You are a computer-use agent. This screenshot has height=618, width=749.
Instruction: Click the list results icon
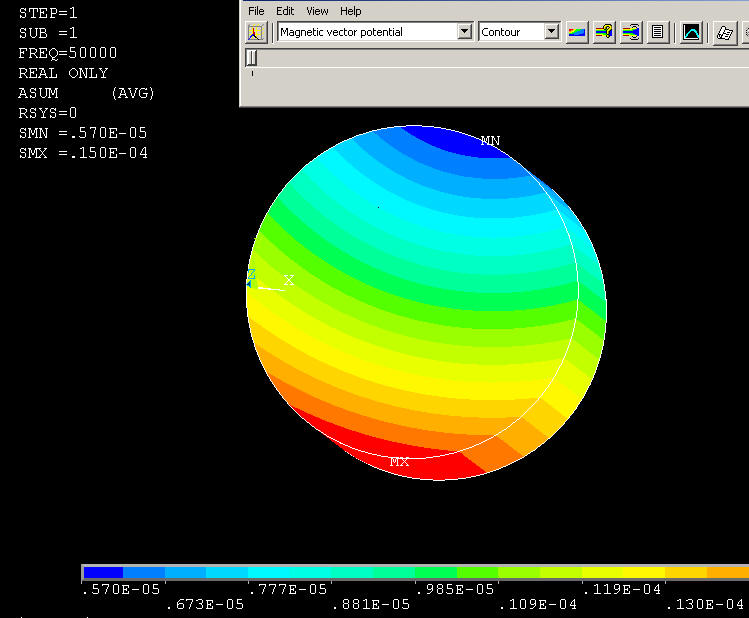(x=658, y=32)
